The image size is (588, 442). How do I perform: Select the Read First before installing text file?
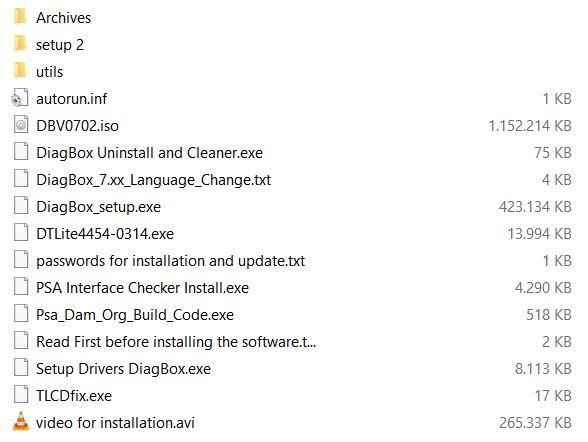176,342
